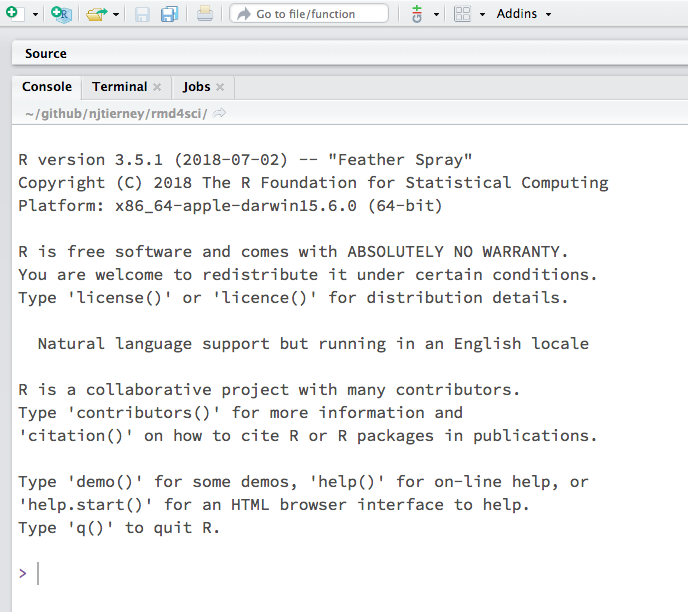Click the Print document icon
688x612 pixels.
pyautogui.click(x=205, y=14)
